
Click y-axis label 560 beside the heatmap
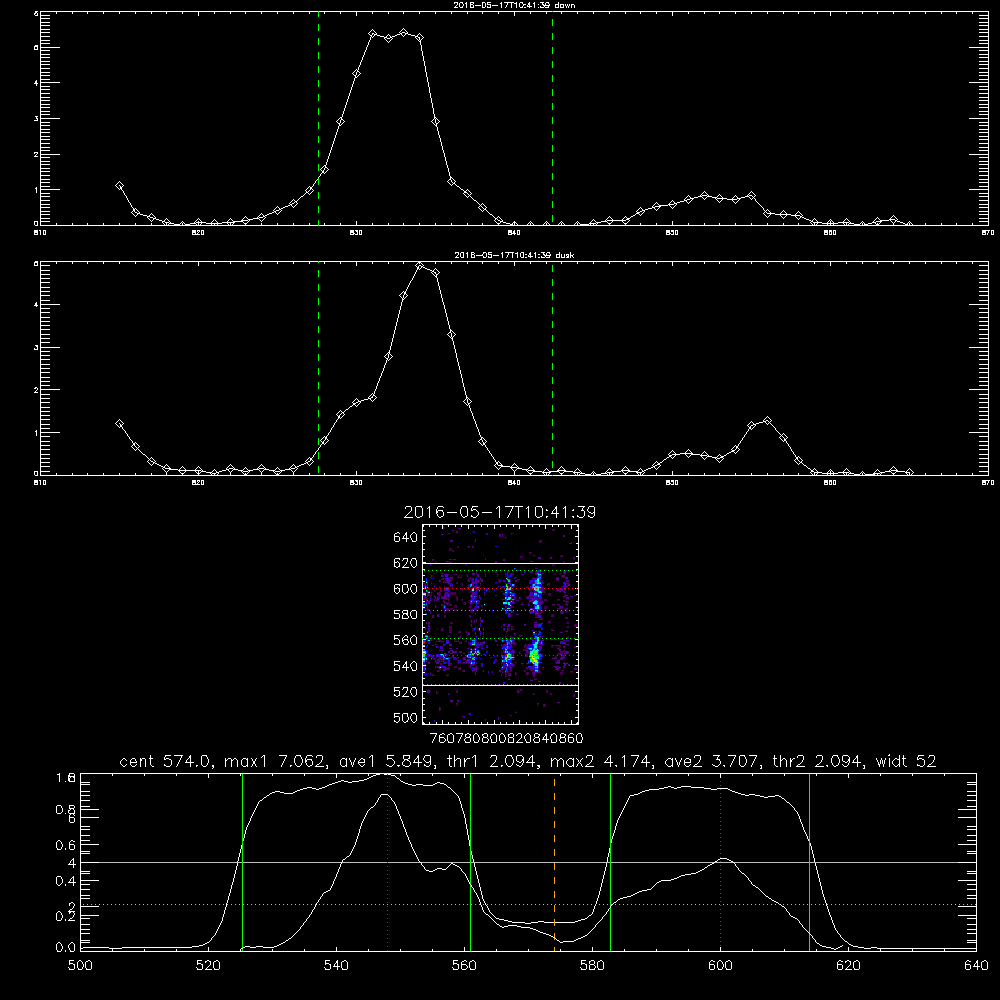tap(406, 640)
